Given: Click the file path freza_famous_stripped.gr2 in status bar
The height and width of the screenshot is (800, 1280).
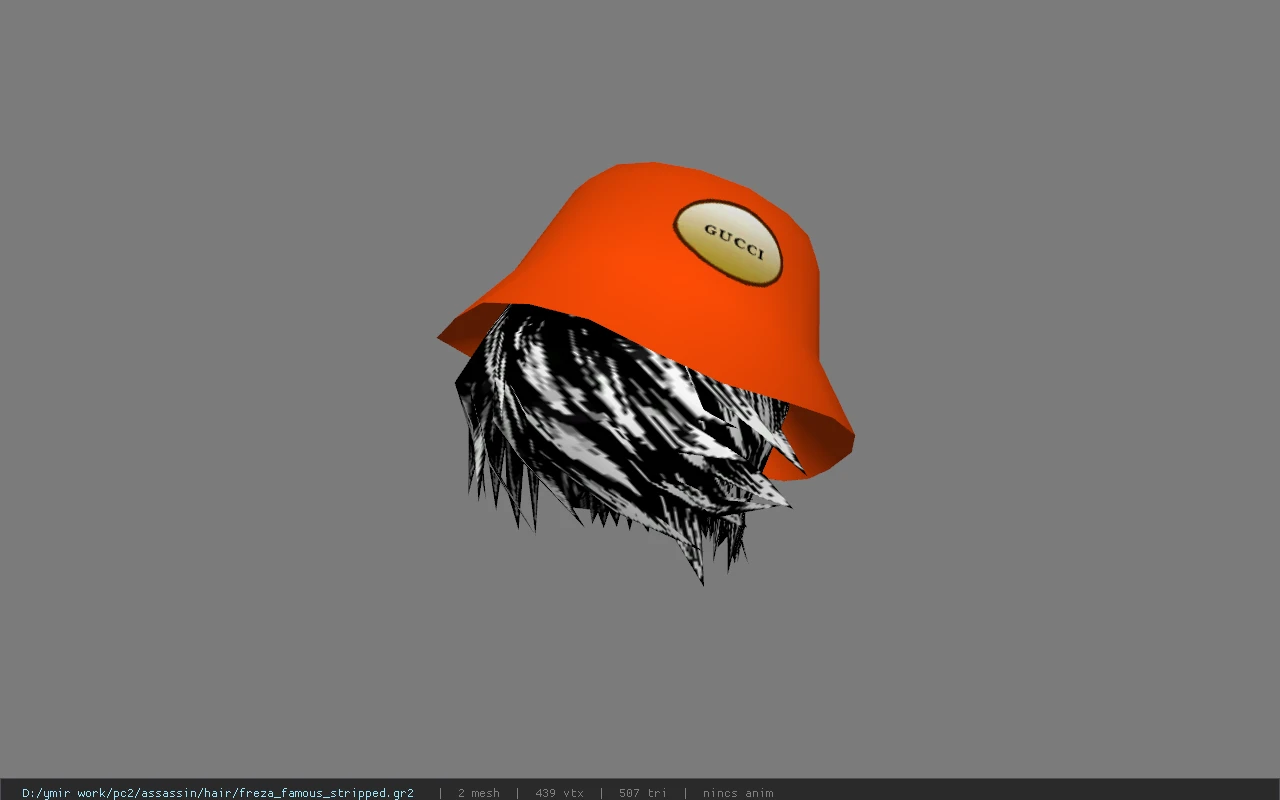Looking at the screenshot, I should [218, 793].
